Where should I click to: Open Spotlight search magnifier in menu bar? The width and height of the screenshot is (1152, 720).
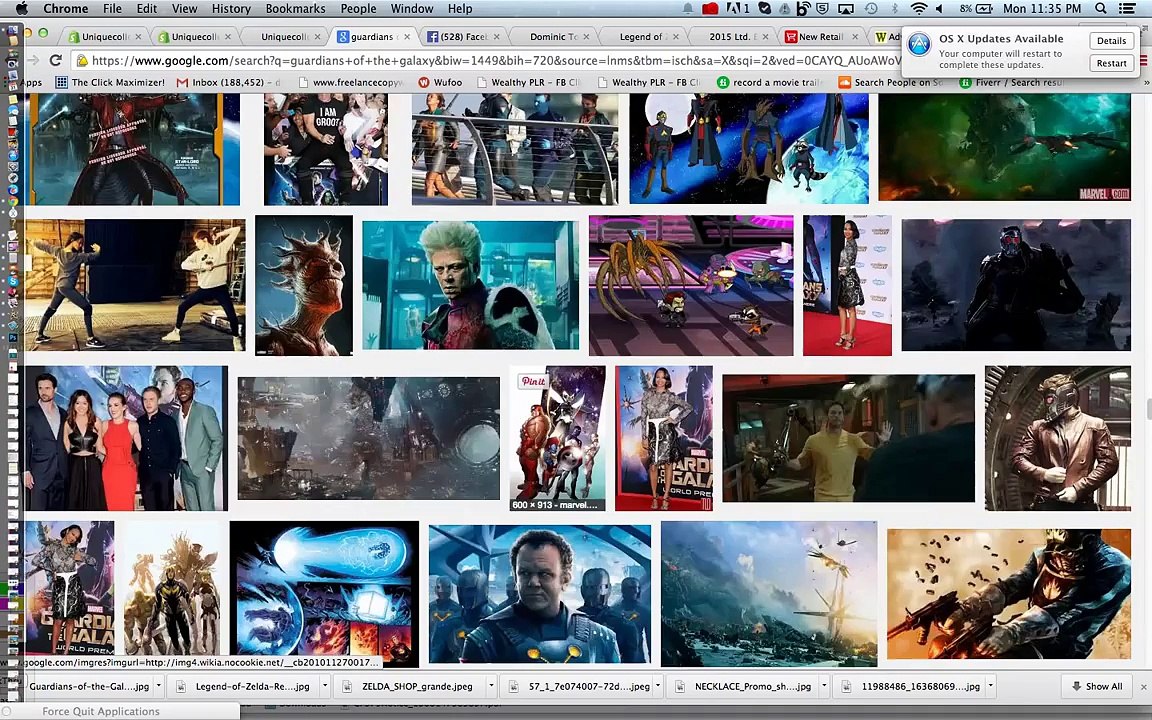[1101, 9]
